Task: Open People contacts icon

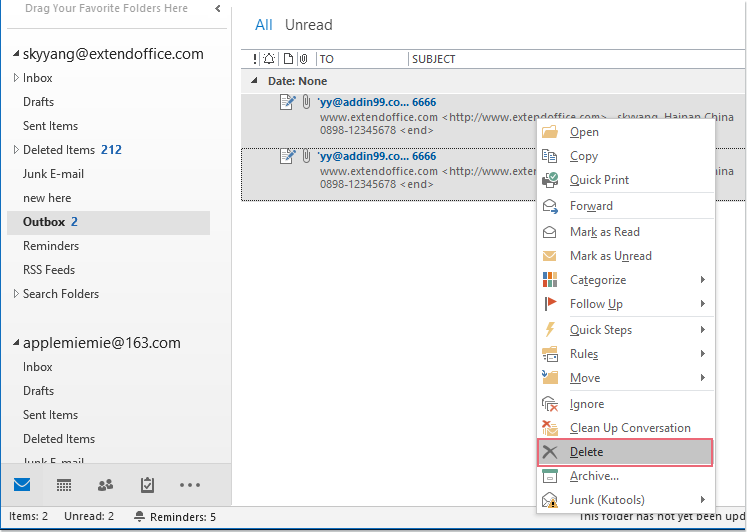Action: click(105, 485)
